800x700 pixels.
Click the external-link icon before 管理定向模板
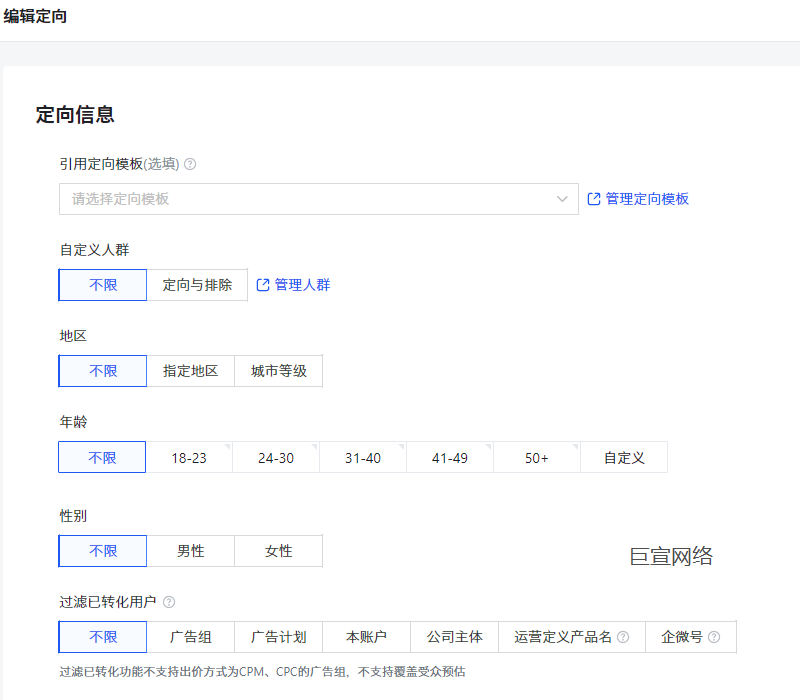[x=592, y=198]
